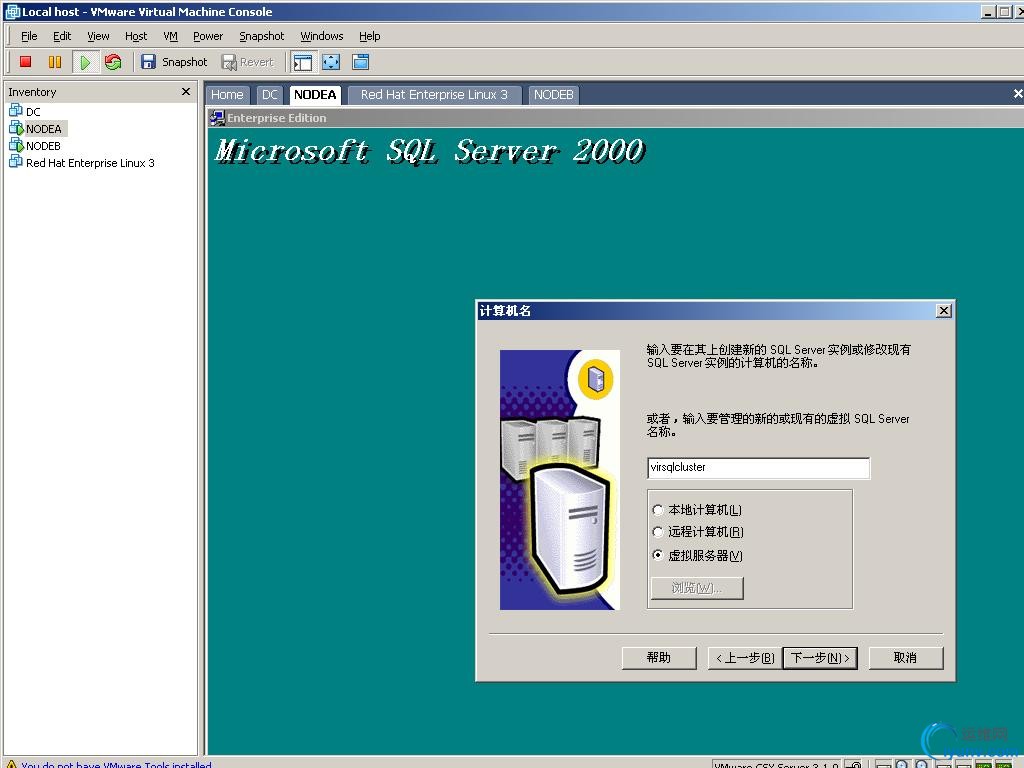Screen dimensions: 1024x768
Task: Select 远程计算机(R) radio button
Action: pyautogui.click(x=658, y=532)
